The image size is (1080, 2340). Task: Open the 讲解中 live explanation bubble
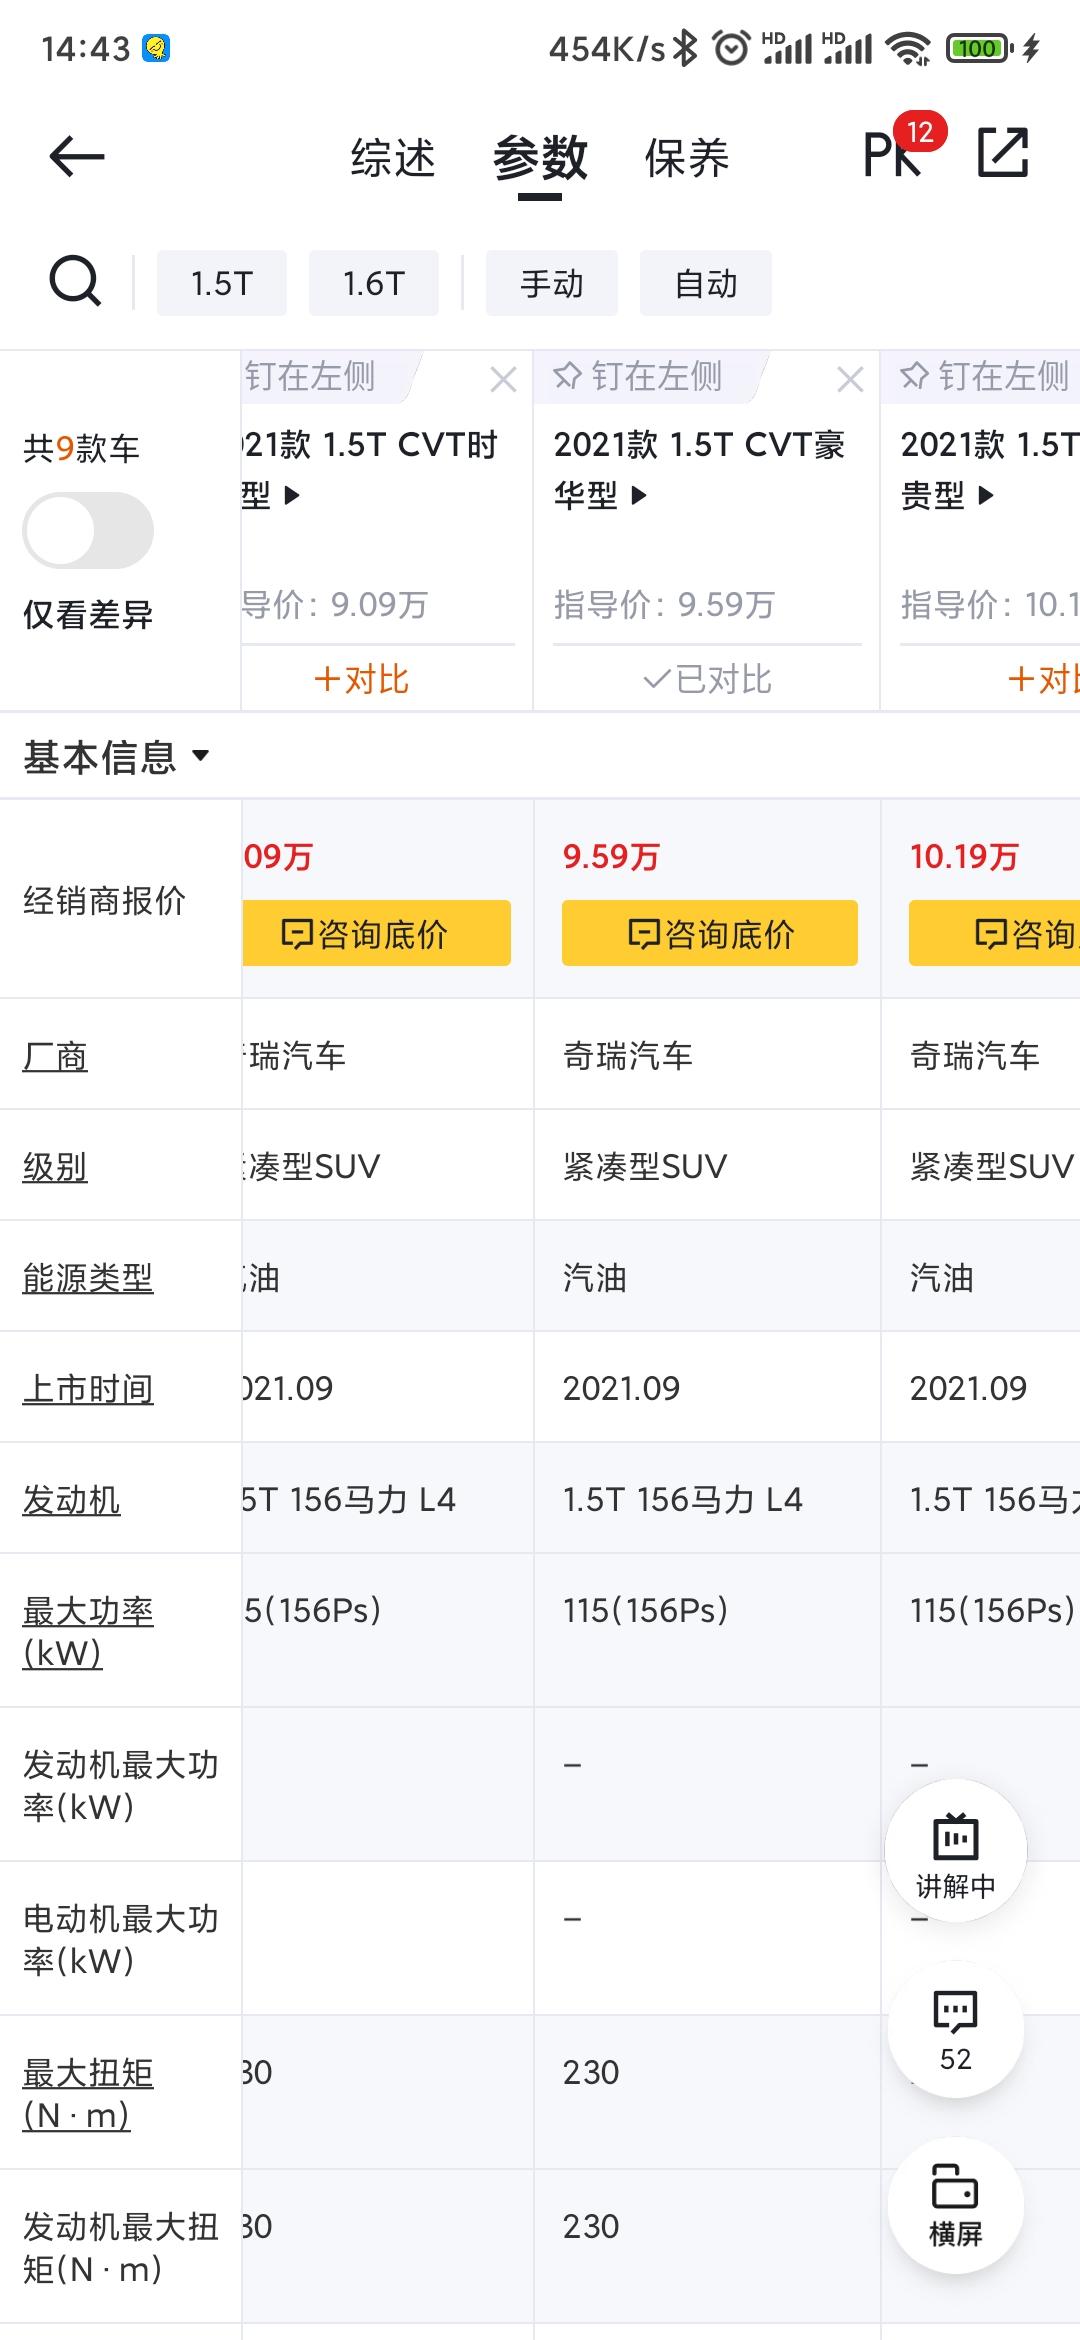click(x=956, y=1852)
